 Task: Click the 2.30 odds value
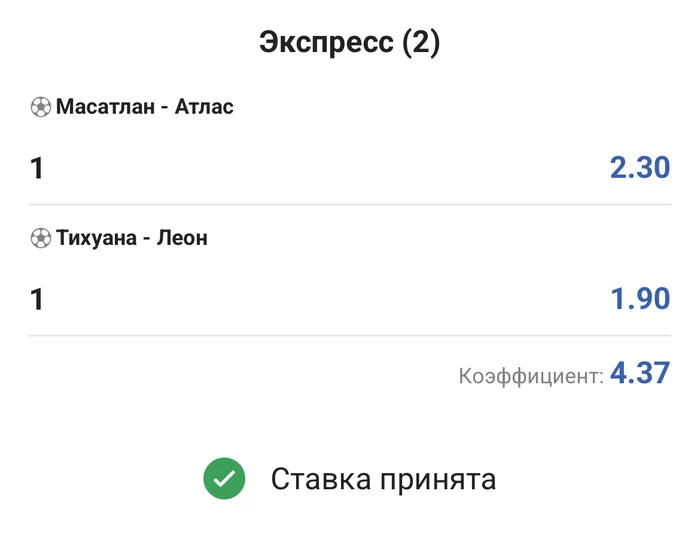[x=639, y=168]
